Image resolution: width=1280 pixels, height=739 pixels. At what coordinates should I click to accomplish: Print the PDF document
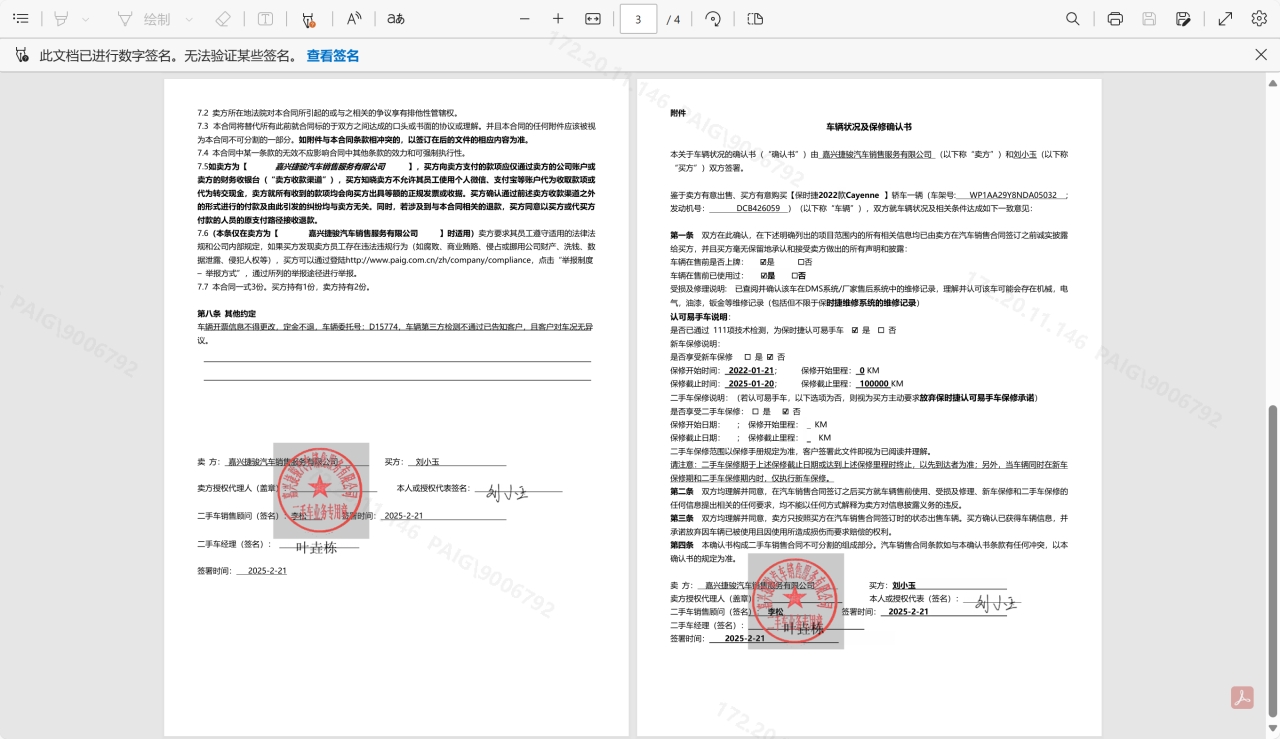[1116, 19]
